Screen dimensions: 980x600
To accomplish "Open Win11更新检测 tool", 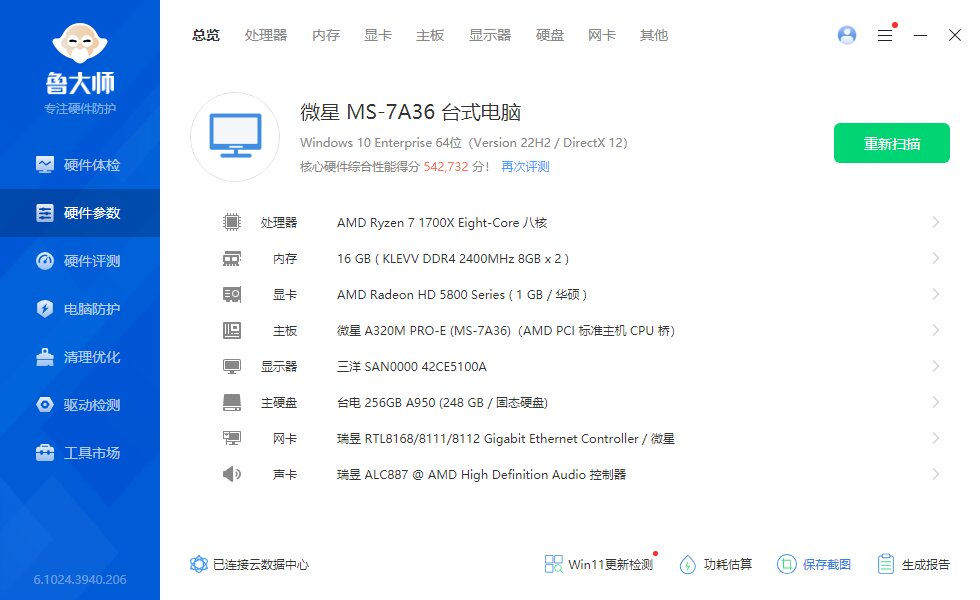I will (x=599, y=564).
